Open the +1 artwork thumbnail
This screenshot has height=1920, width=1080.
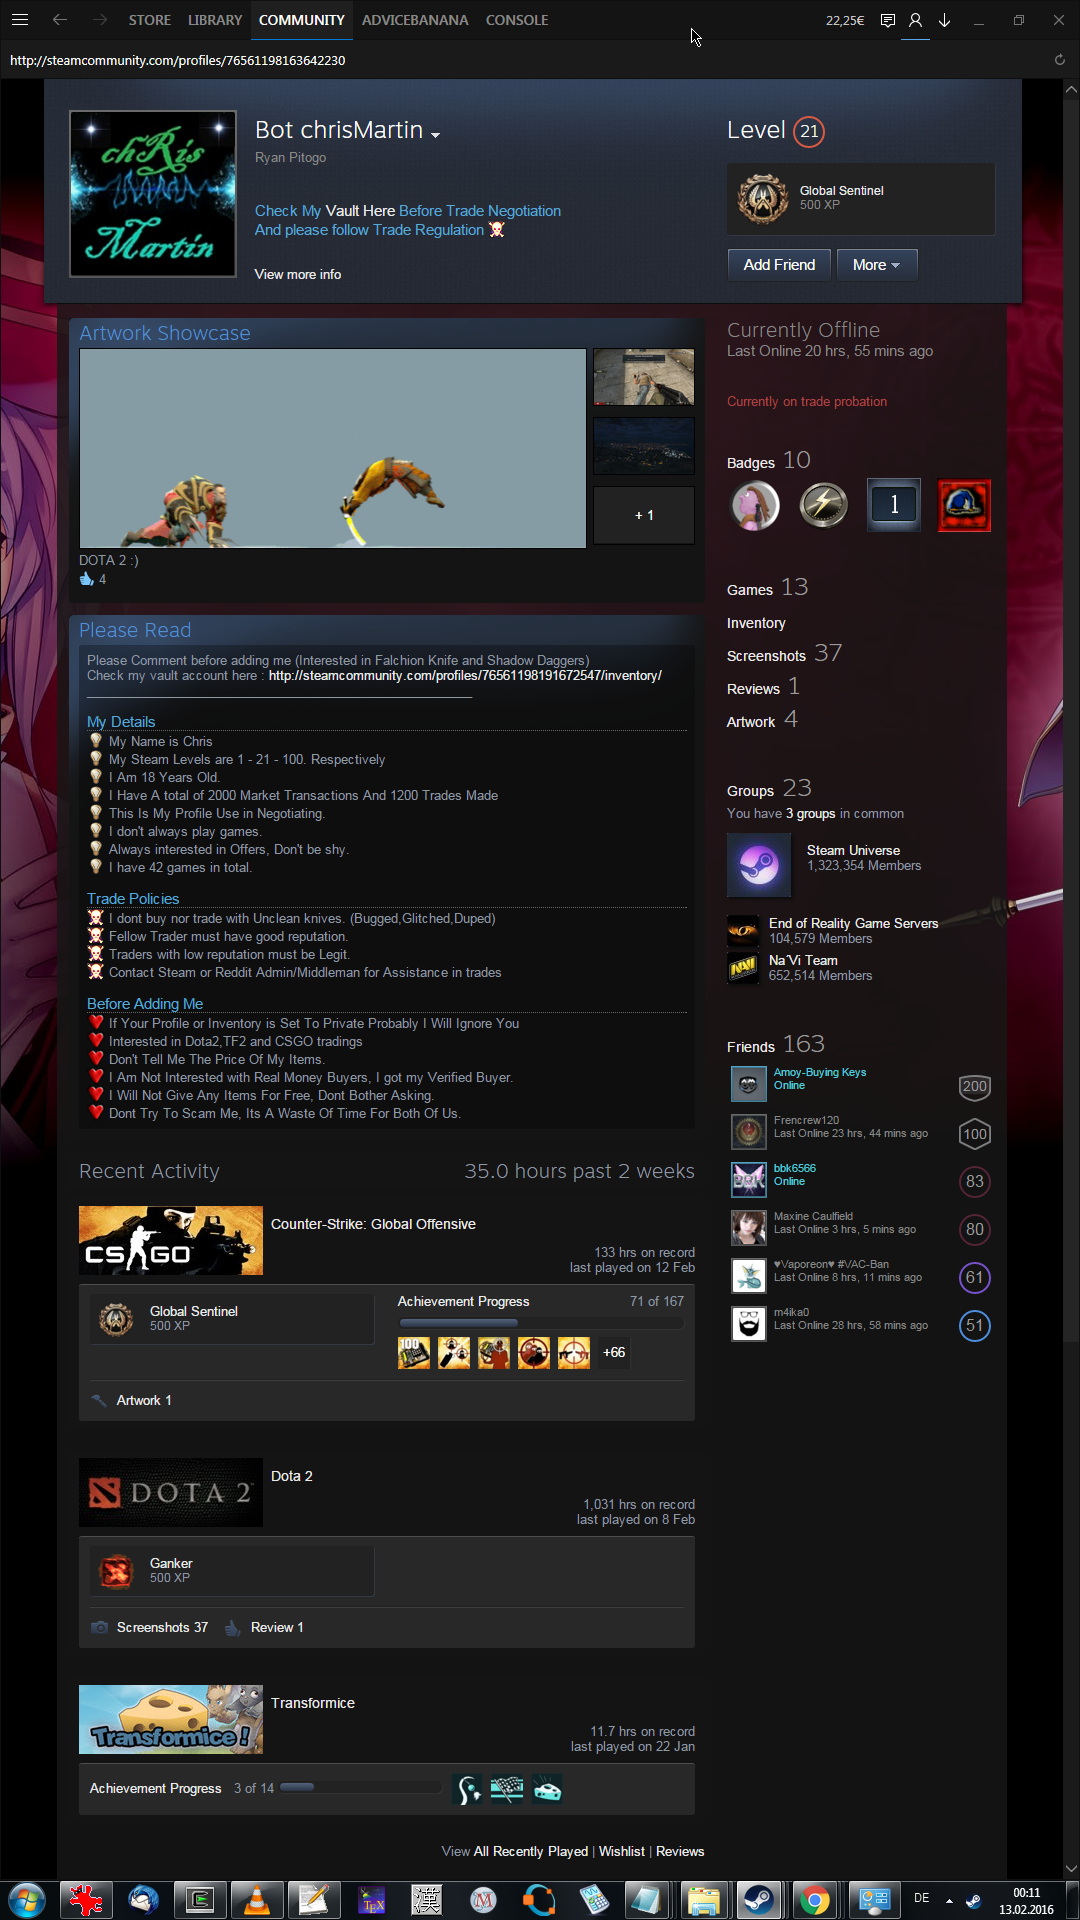pyautogui.click(x=644, y=515)
